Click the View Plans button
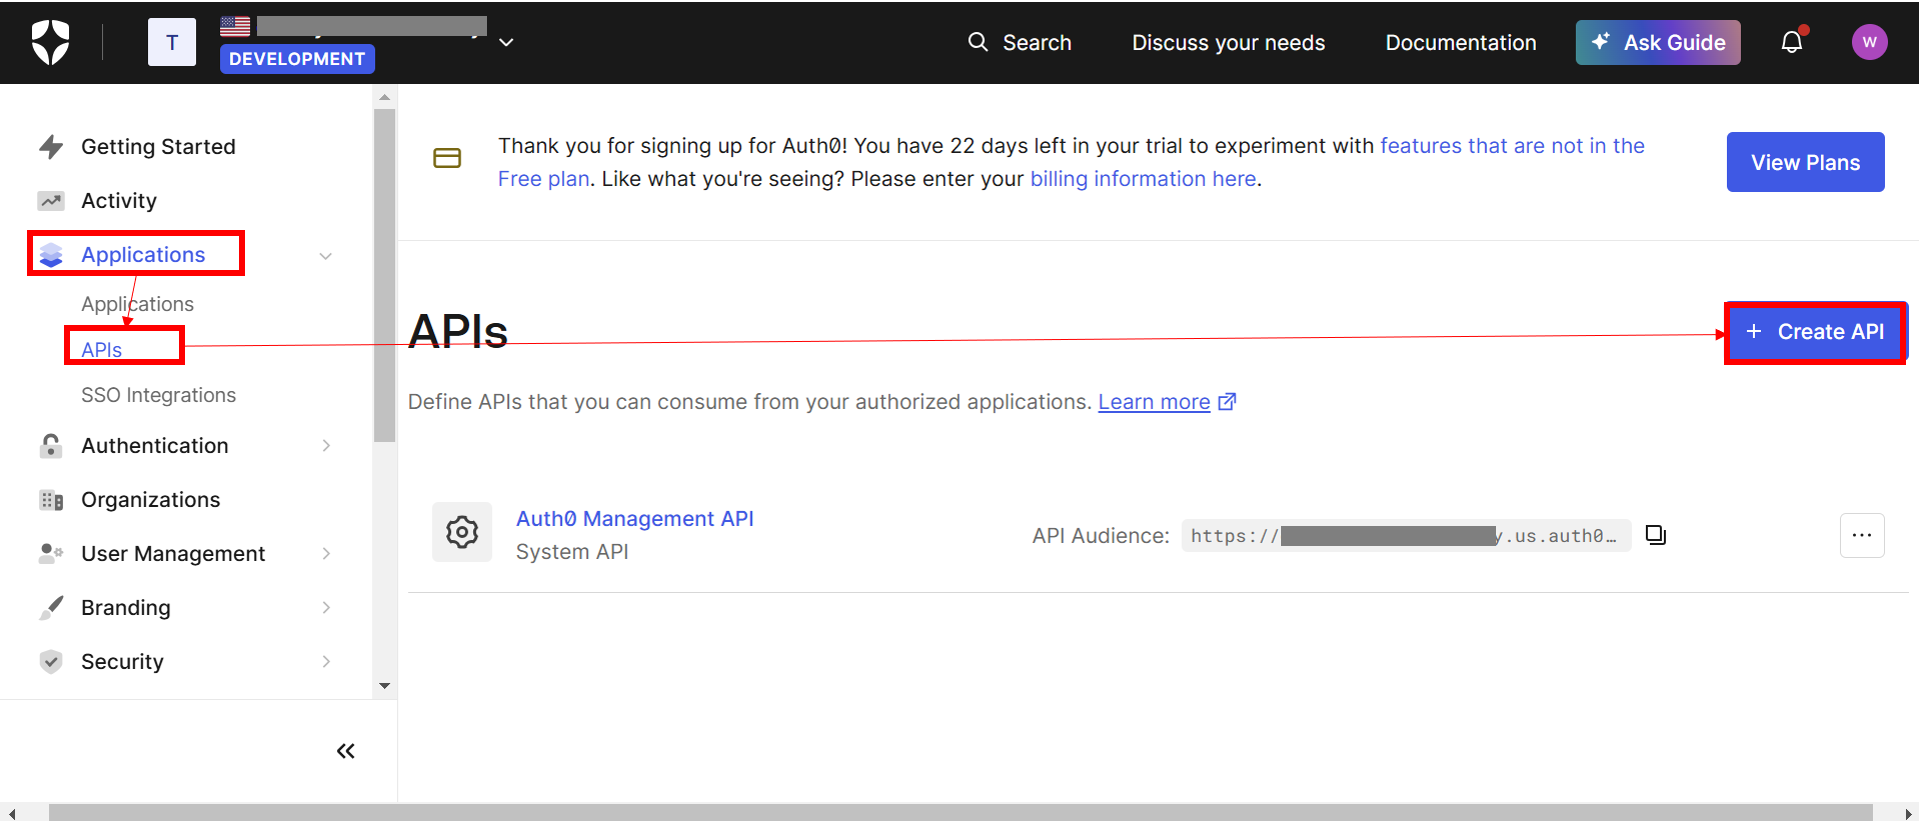Viewport: 1919px width, 821px height. (x=1805, y=162)
